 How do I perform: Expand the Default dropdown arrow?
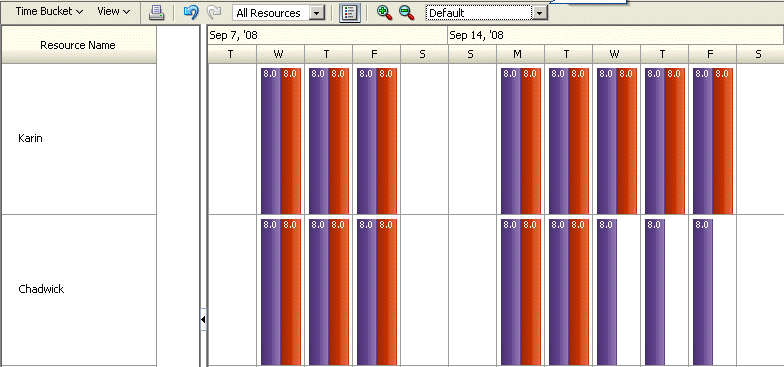(x=540, y=13)
